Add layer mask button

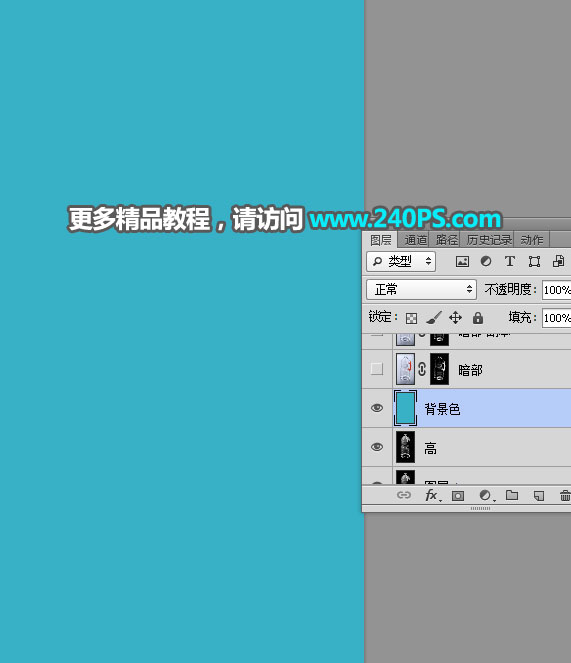458,496
